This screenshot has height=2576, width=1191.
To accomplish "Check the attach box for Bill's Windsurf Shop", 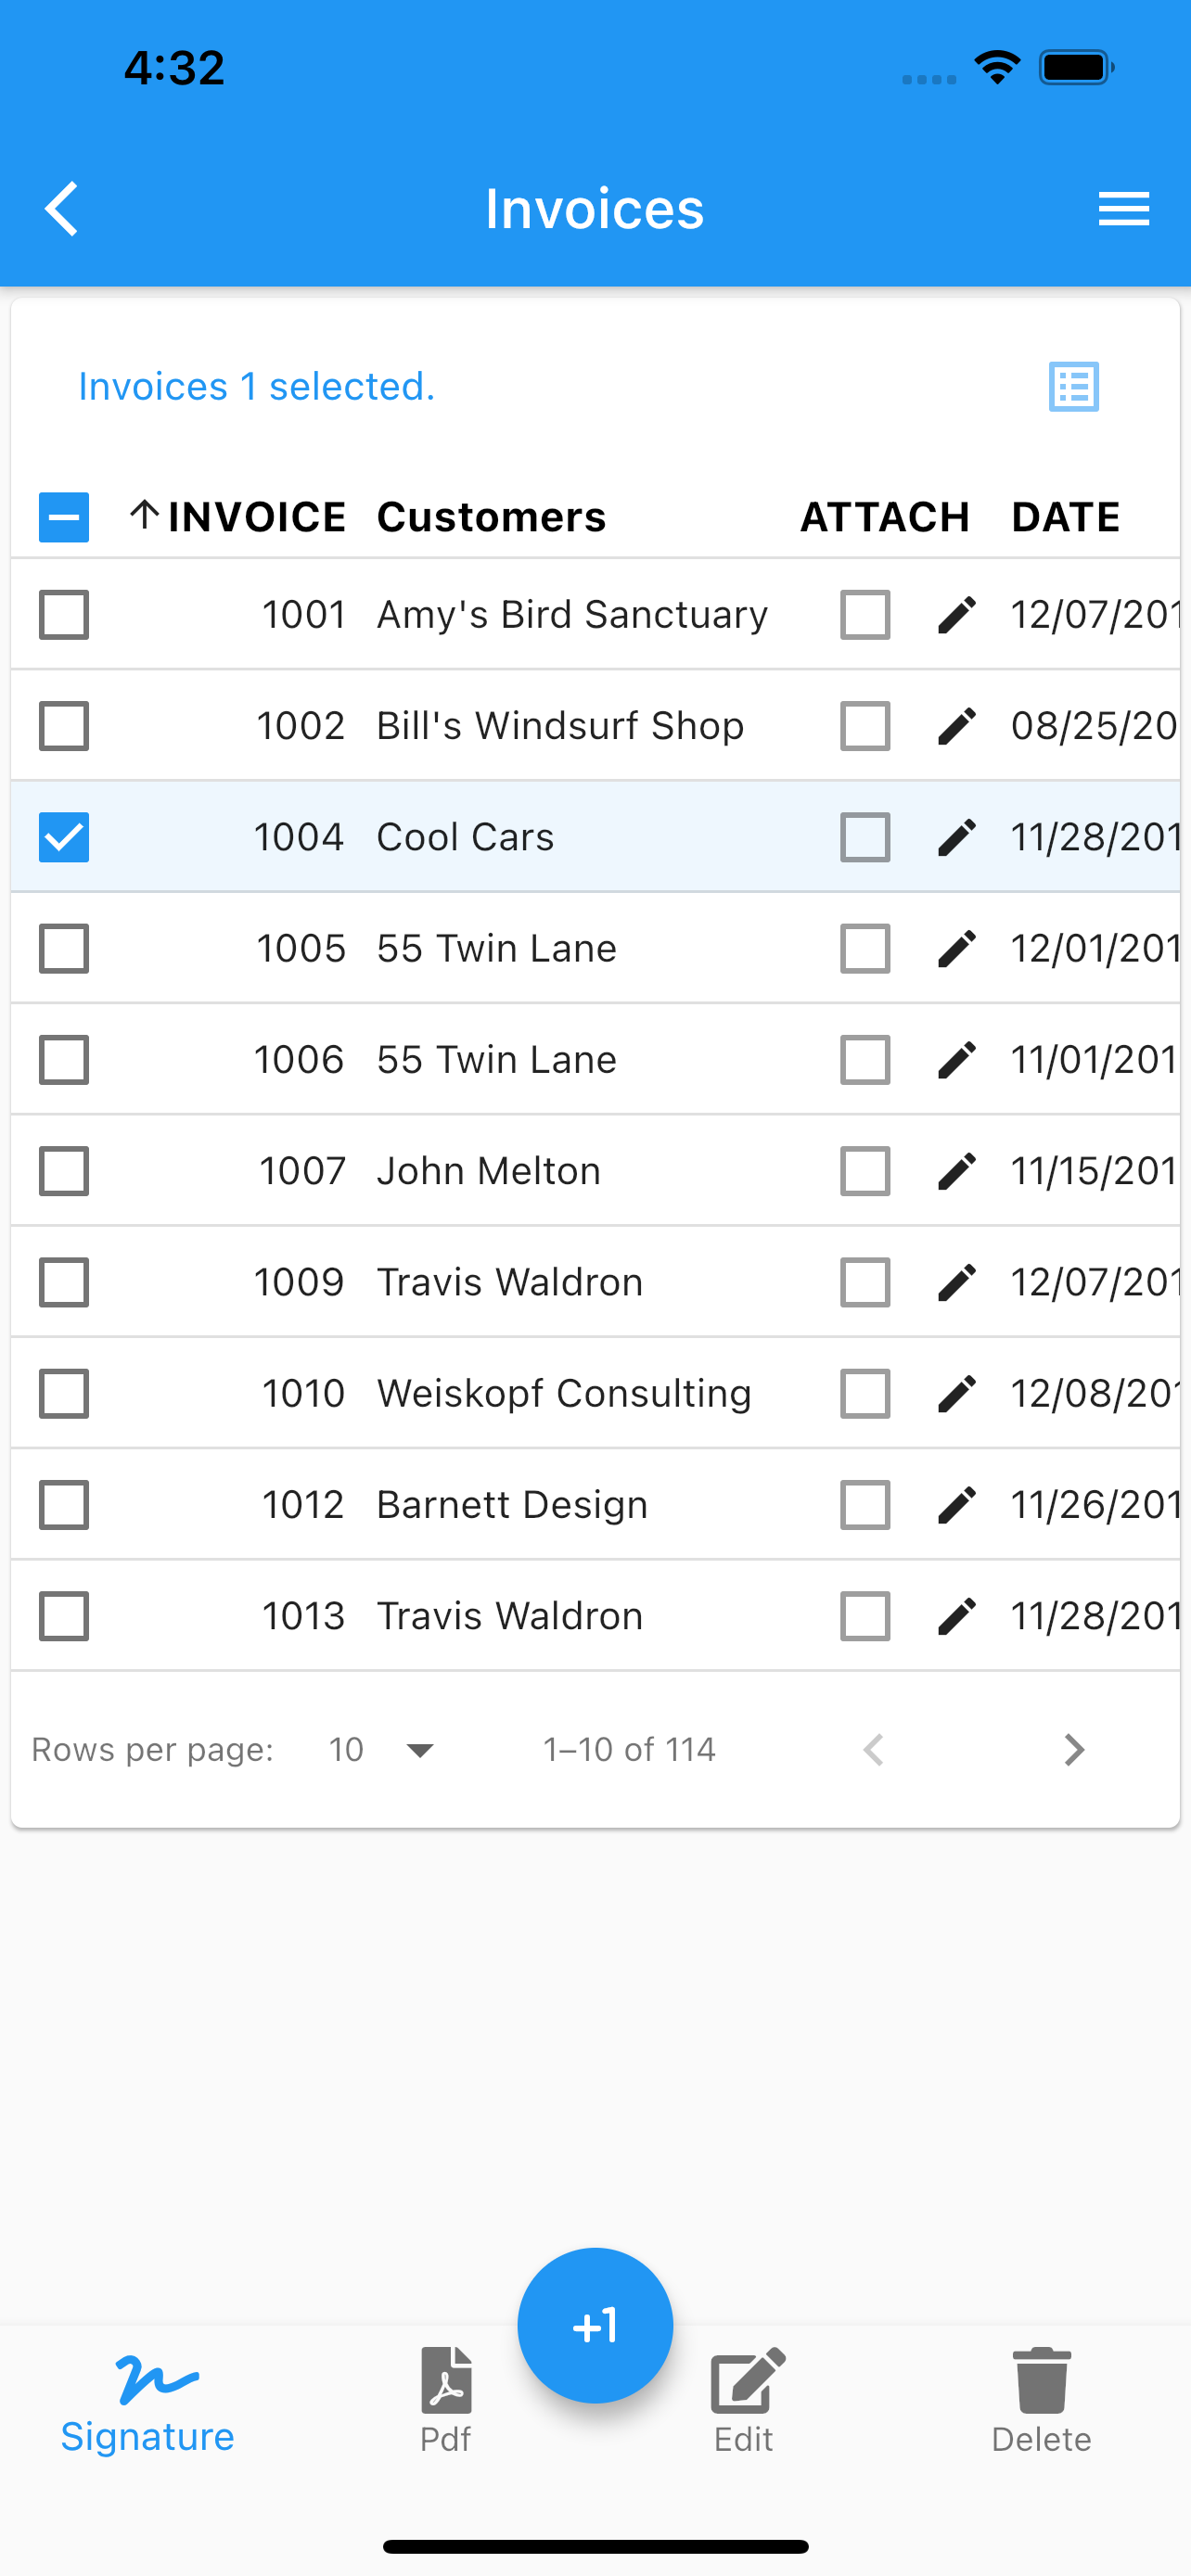I will pyautogui.click(x=865, y=726).
